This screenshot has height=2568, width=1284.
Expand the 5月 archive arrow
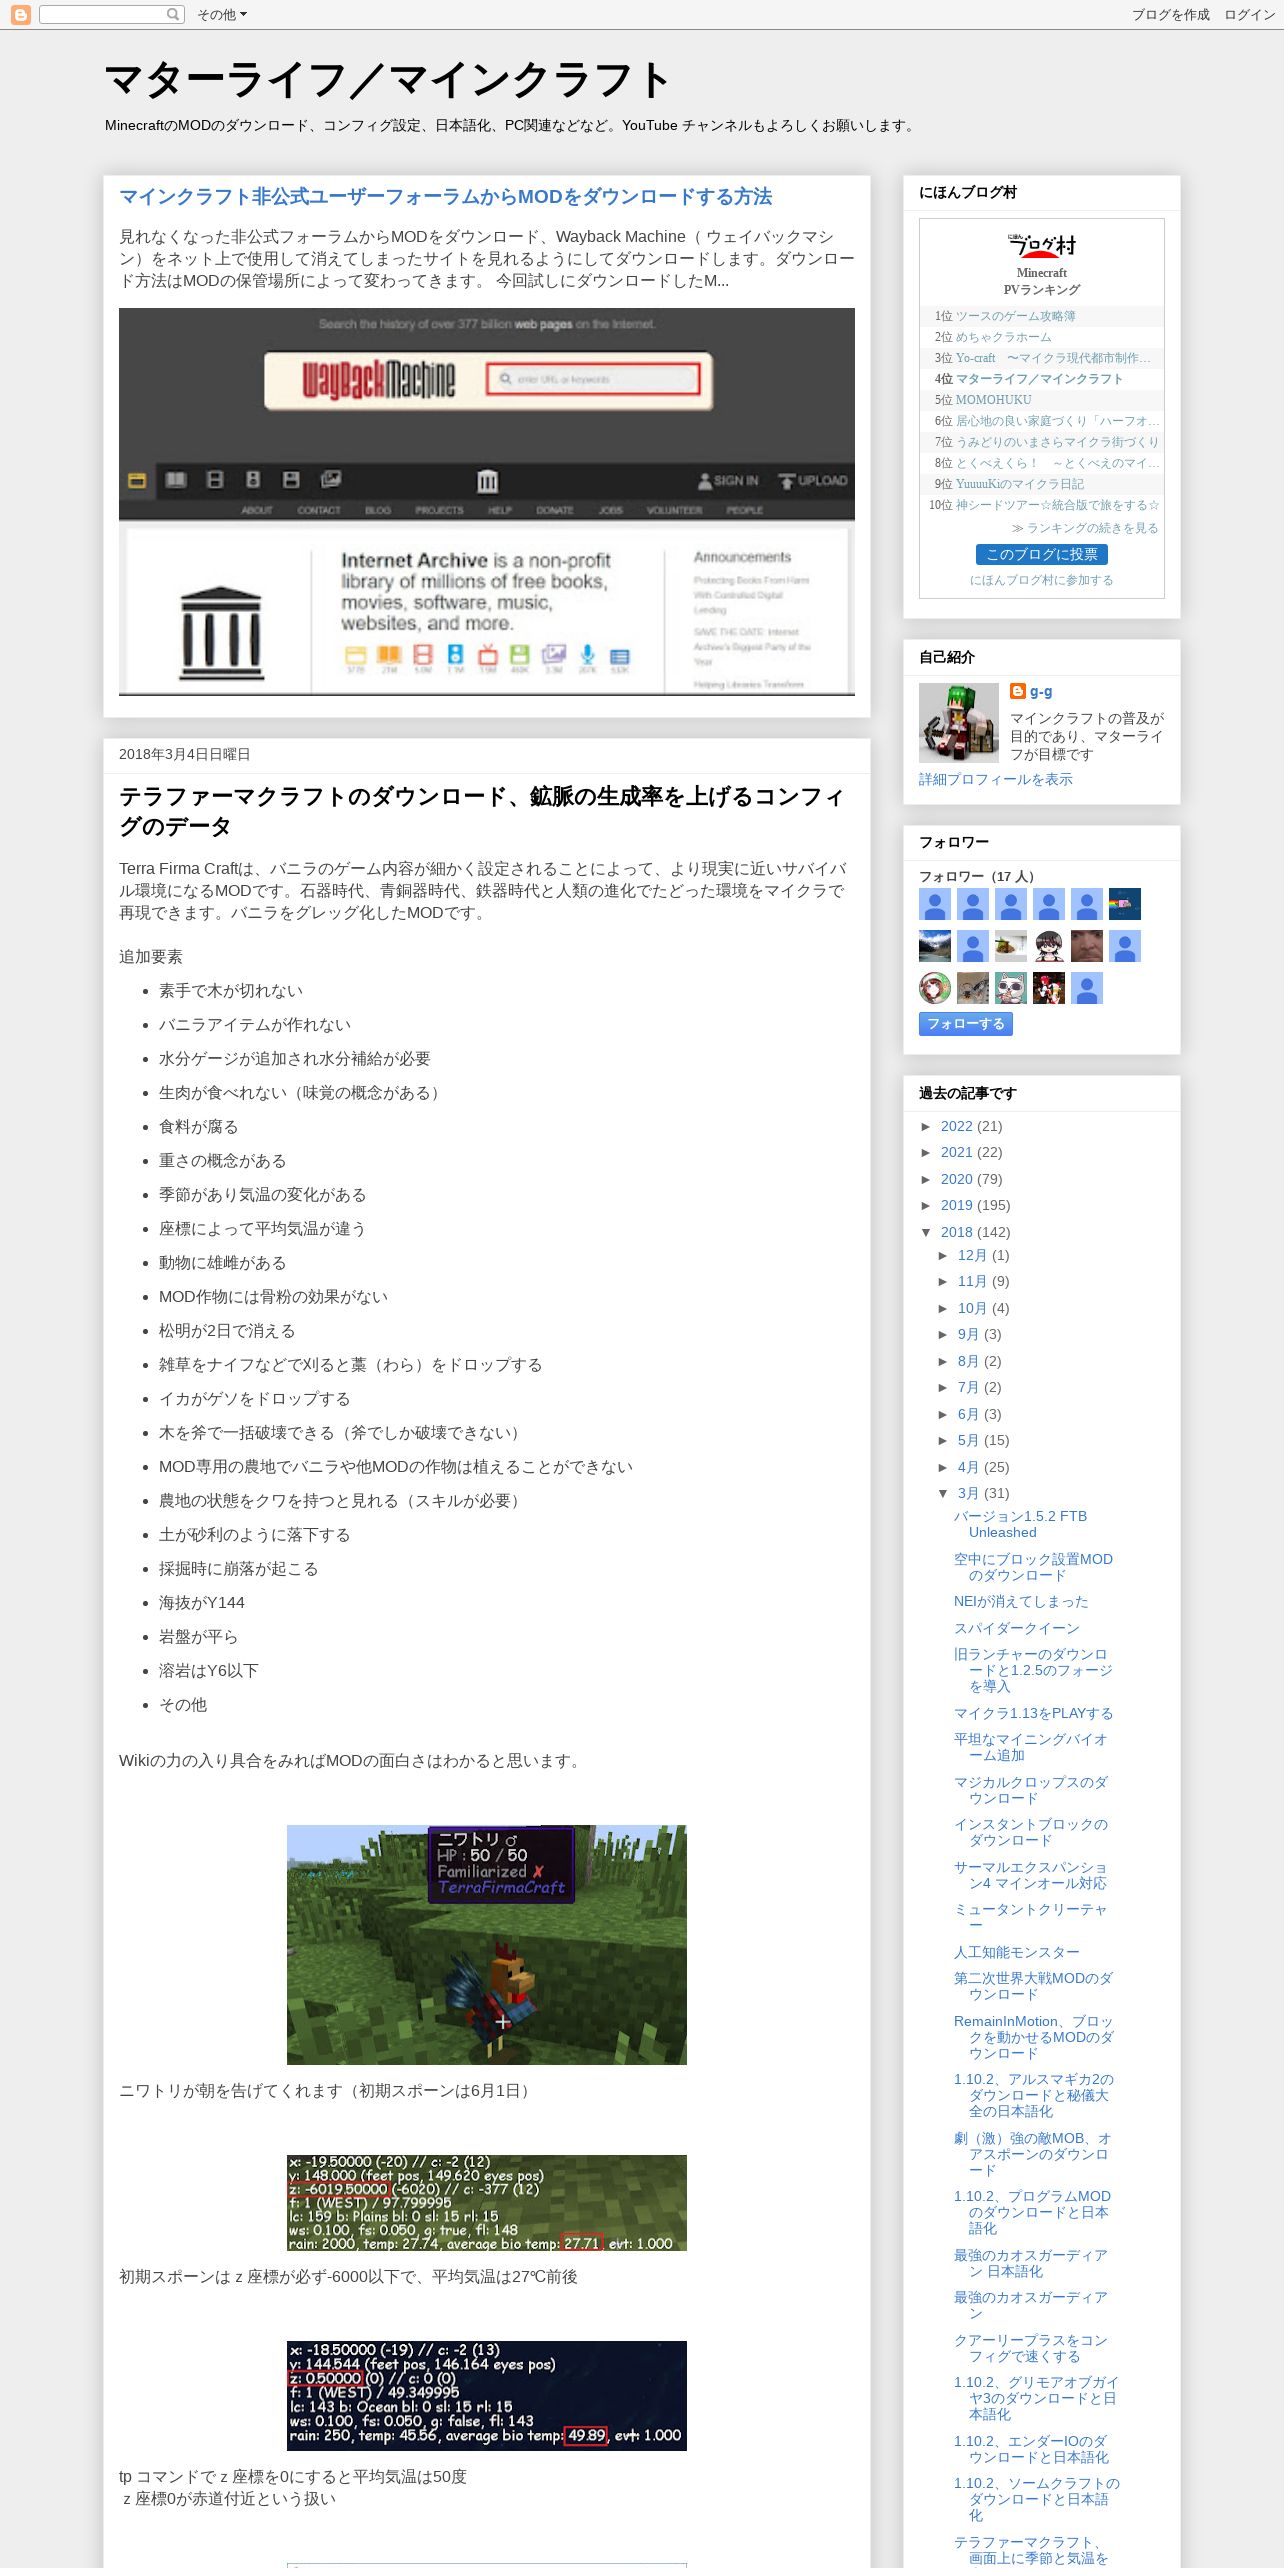coord(943,1440)
